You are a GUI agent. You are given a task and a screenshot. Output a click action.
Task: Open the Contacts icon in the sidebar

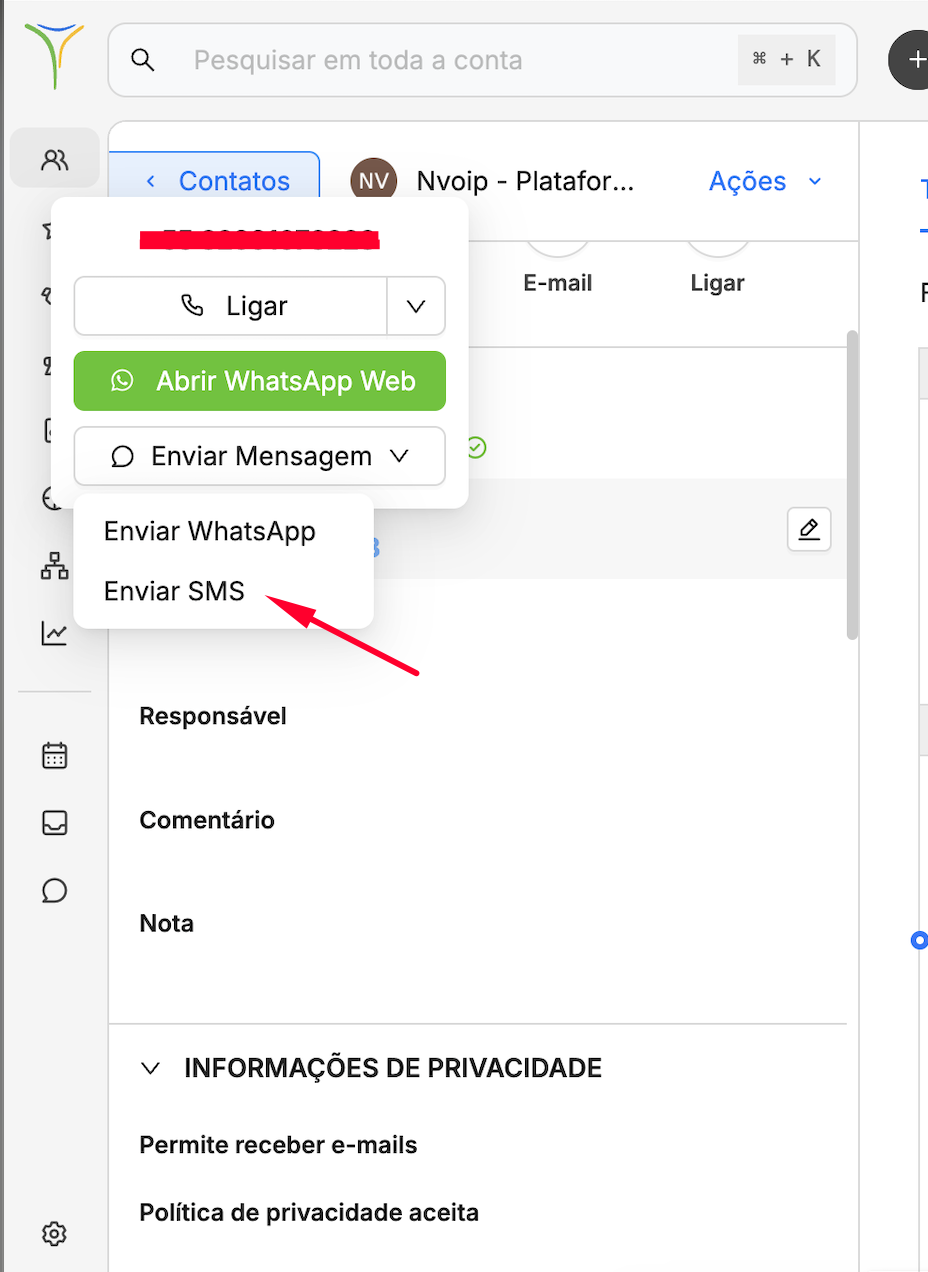(x=55, y=158)
